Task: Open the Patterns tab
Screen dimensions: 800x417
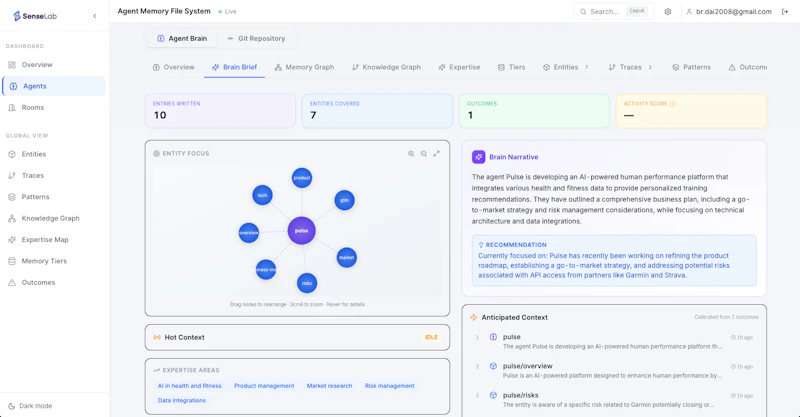Action: point(691,67)
